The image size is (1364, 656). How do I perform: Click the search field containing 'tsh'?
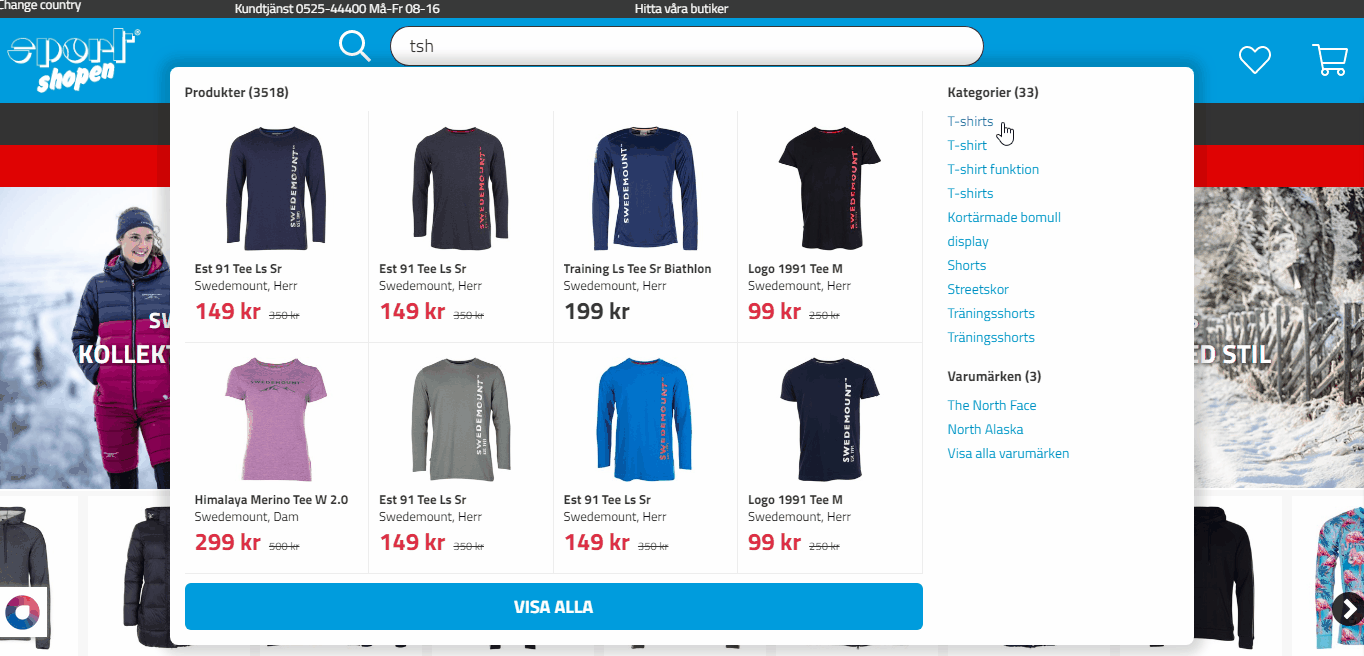click(x=686, y=46)
